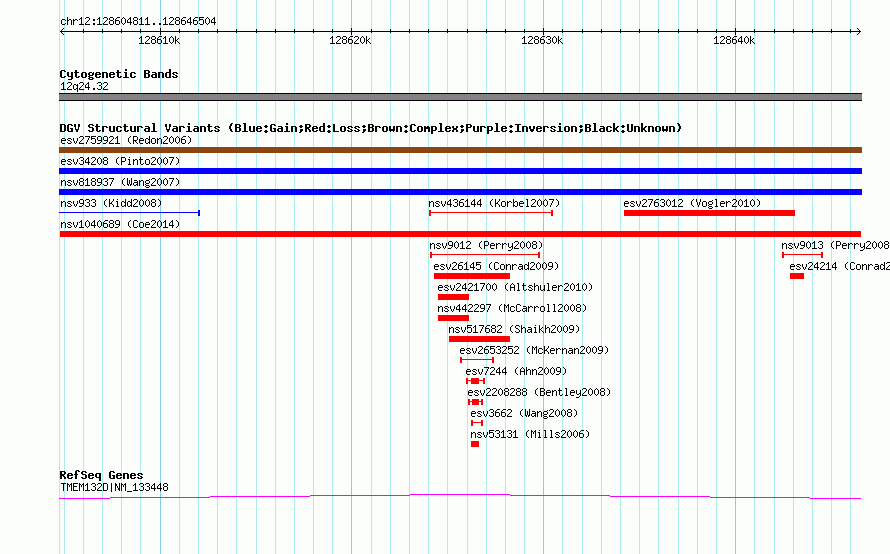Click the 128620k ruler tick label
The image size is (890, 554).
(x=350, y=40)
